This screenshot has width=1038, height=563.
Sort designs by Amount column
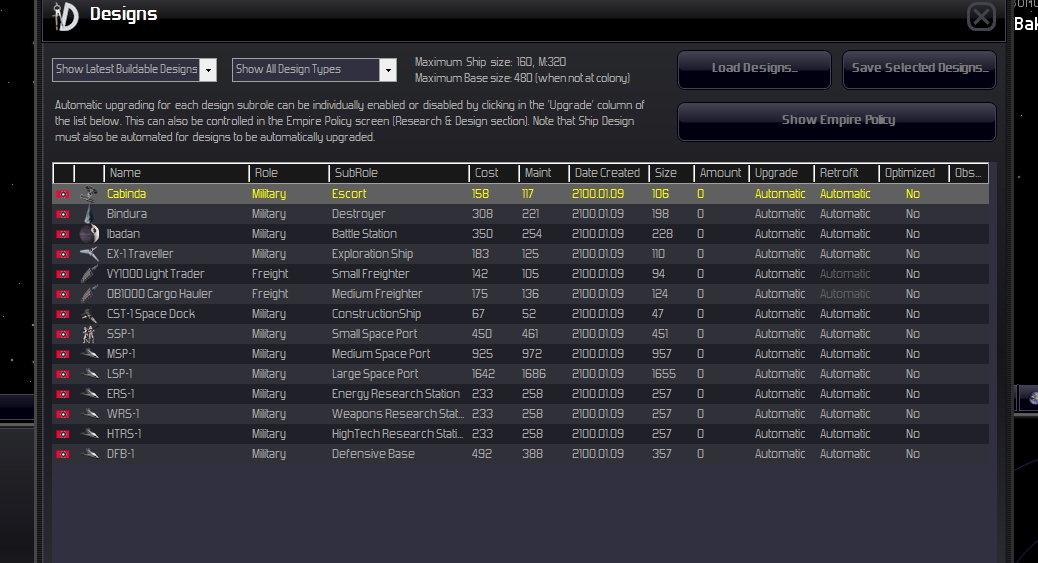pyautogui.click(x=721, y=173)
